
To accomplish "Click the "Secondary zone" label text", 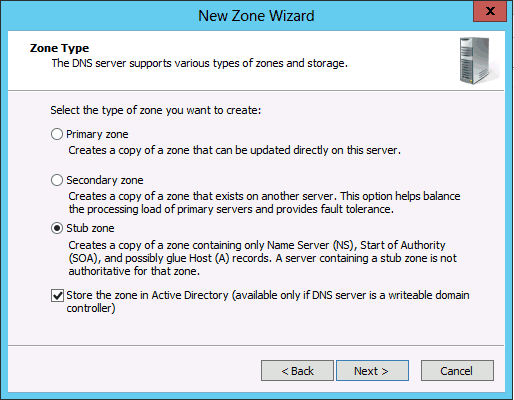I will point(105,180).
